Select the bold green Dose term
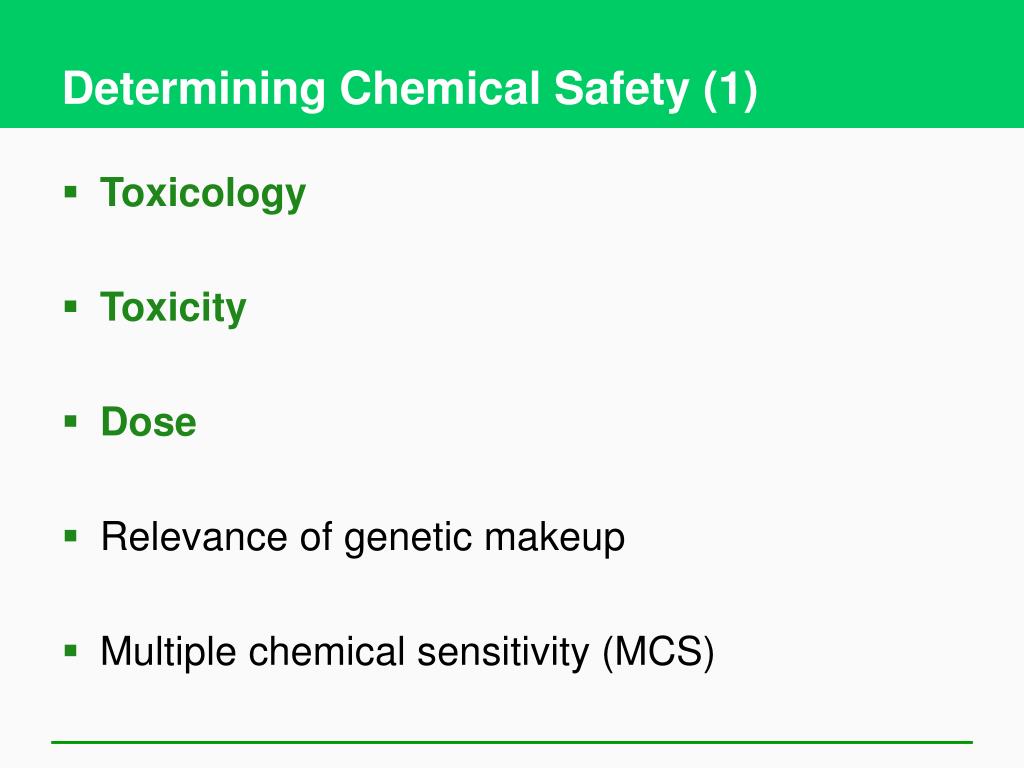The height and width of the screenshot is (768, 1024). pos(148,422)
